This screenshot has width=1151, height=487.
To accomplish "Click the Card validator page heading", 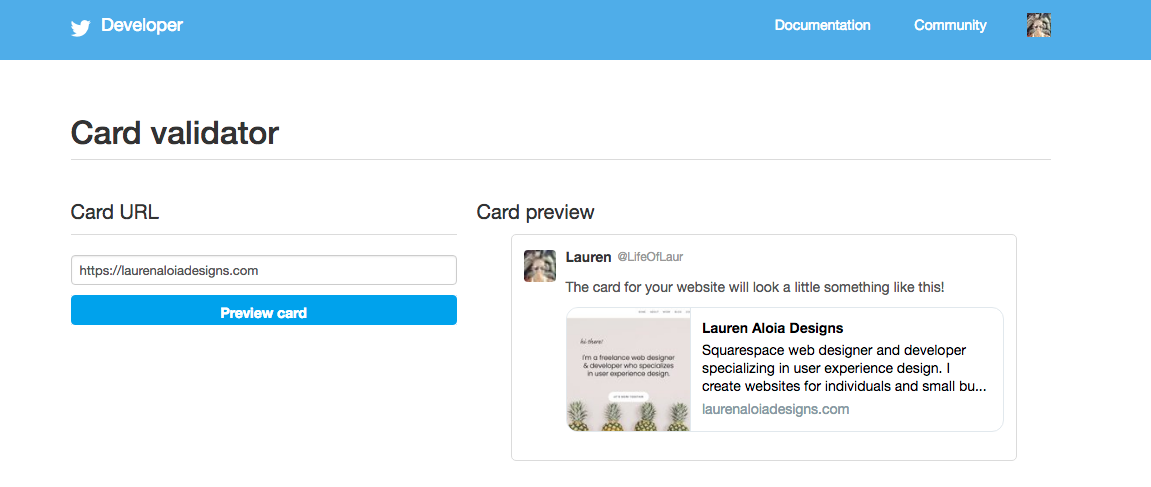I will [175, 134].
